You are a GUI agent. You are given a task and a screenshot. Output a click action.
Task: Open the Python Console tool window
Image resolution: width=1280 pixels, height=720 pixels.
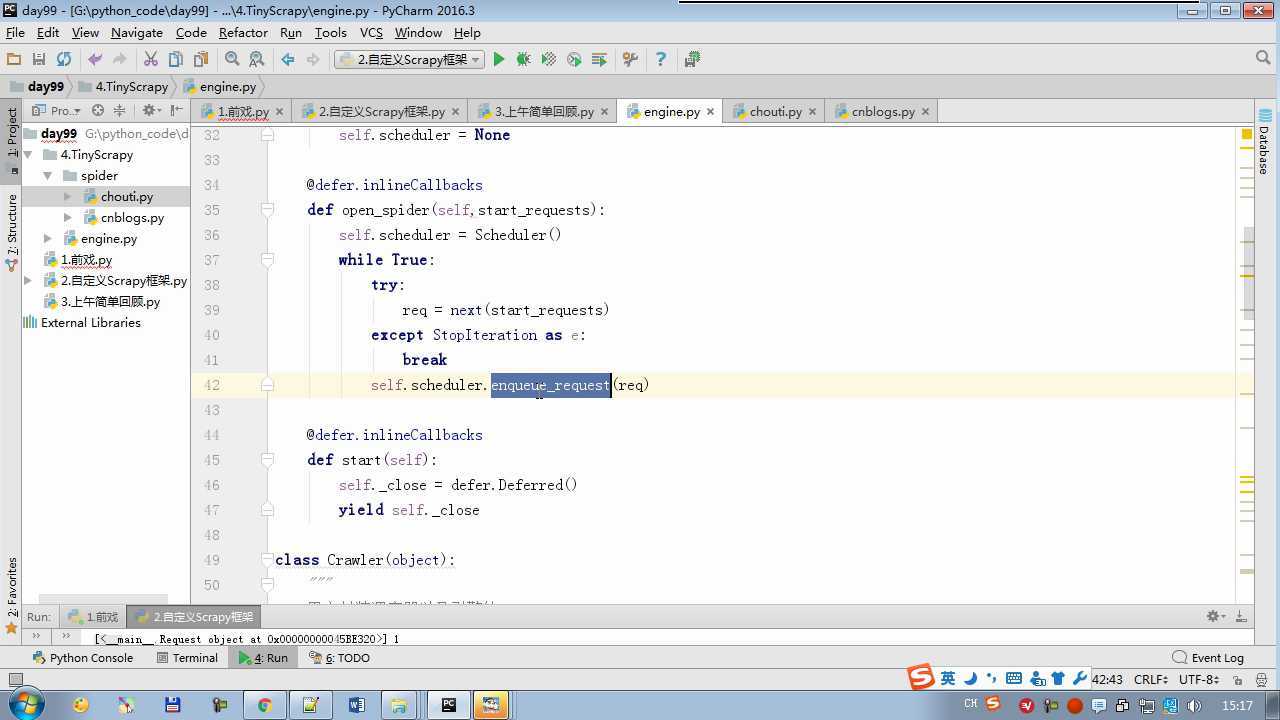[83, 658]
